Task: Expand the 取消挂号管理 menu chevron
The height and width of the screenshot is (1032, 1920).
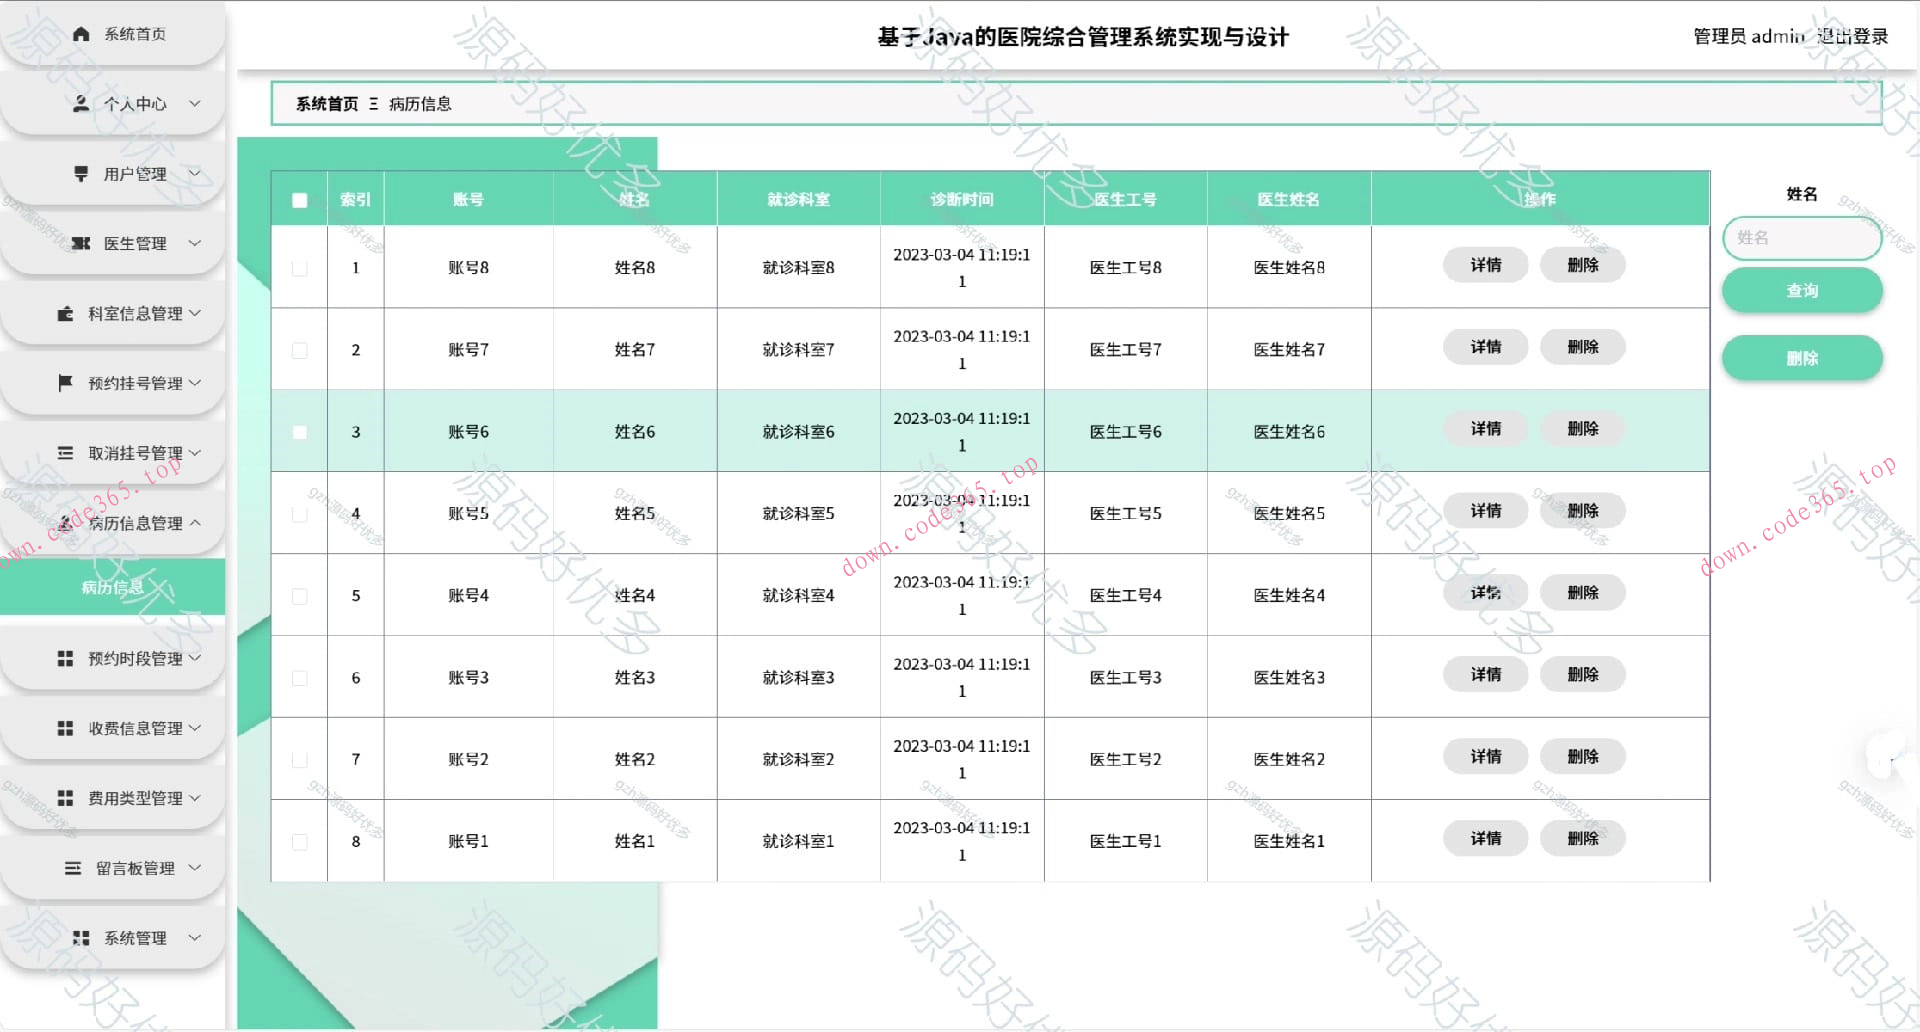Action: tap(196, 452)
